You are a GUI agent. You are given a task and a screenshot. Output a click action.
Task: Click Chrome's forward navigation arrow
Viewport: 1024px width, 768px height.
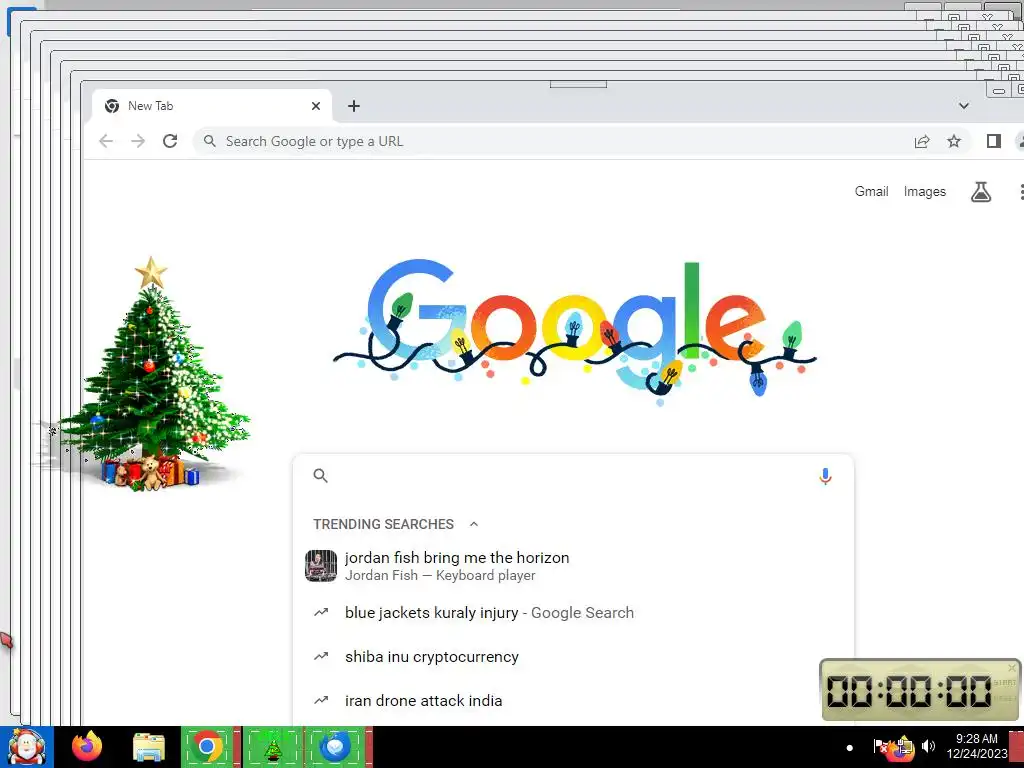138,141
